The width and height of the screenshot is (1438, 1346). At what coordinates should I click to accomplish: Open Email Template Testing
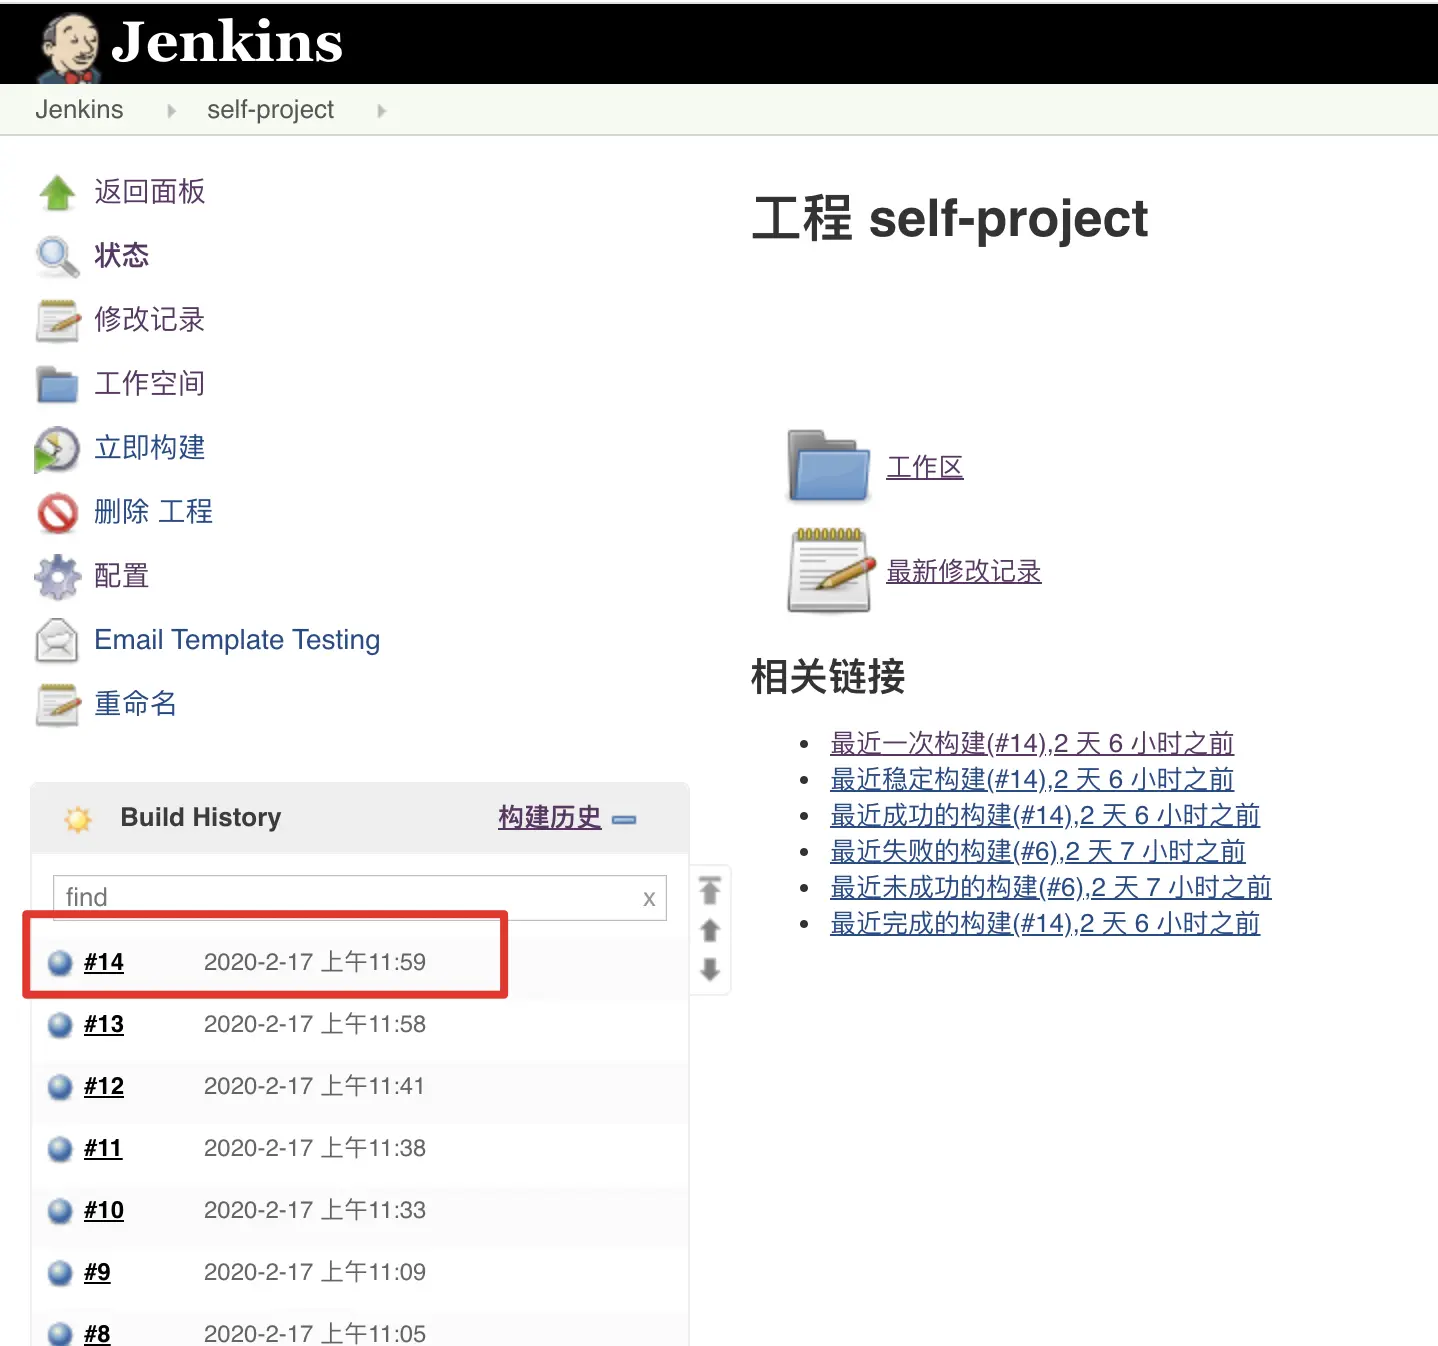[x=237, y=640]
